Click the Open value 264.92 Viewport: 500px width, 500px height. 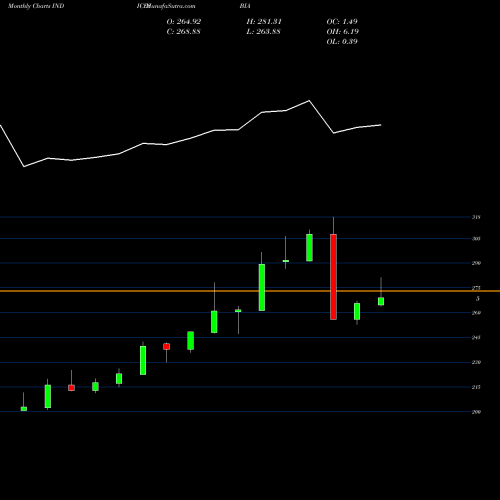(x=184, y=22)
